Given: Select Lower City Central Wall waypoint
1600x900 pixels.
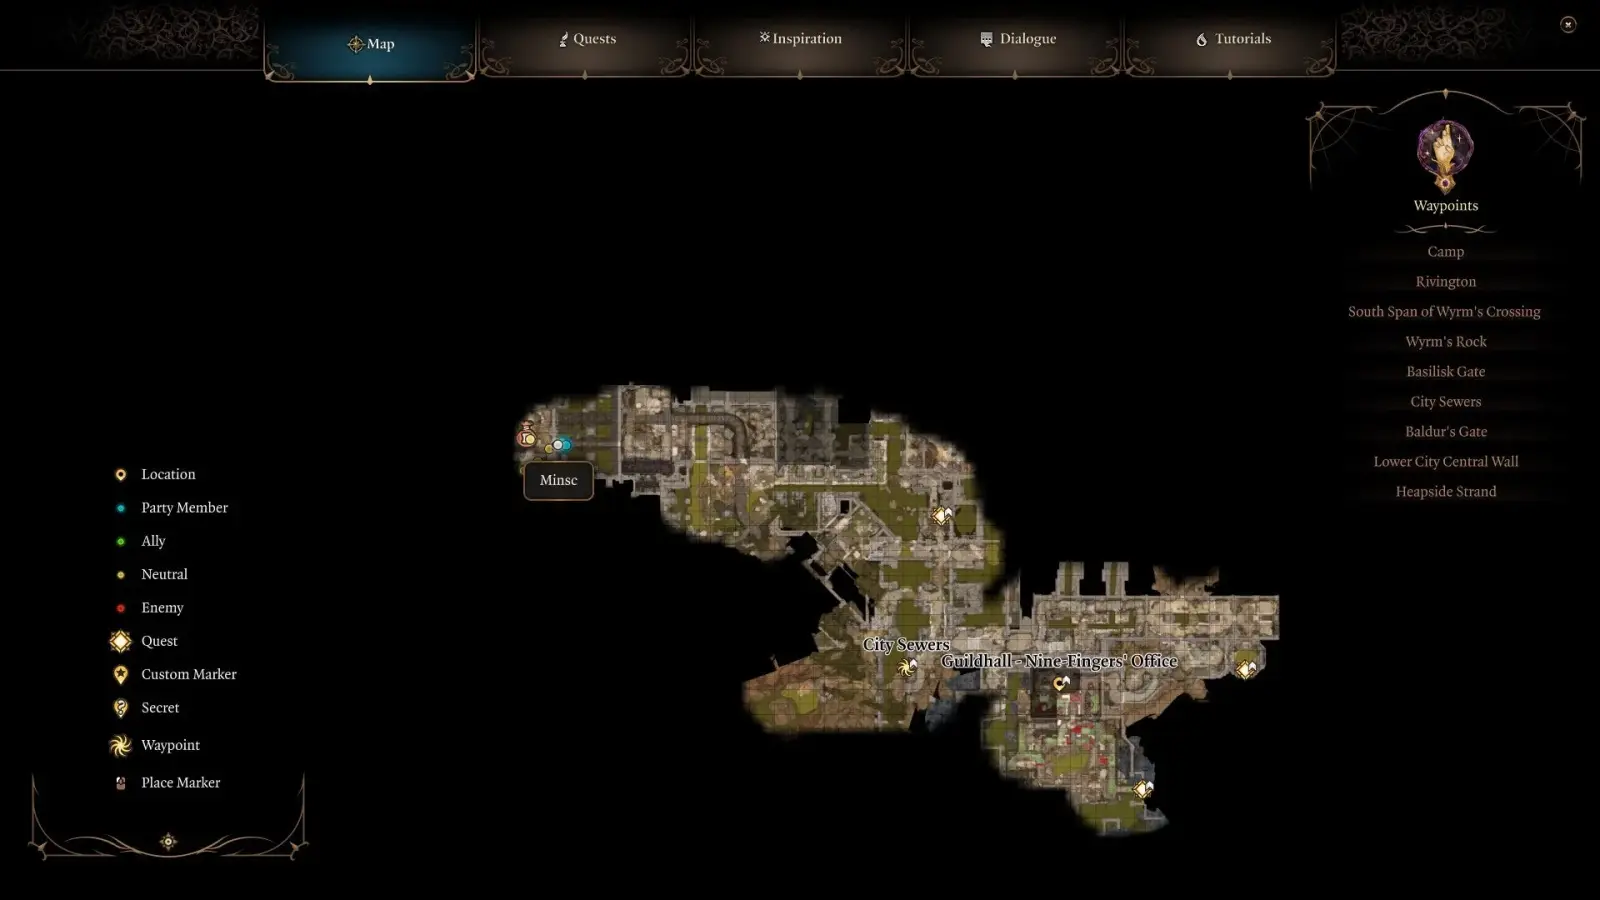Looking at the screenshot, I should click(x=1445, y=462).
